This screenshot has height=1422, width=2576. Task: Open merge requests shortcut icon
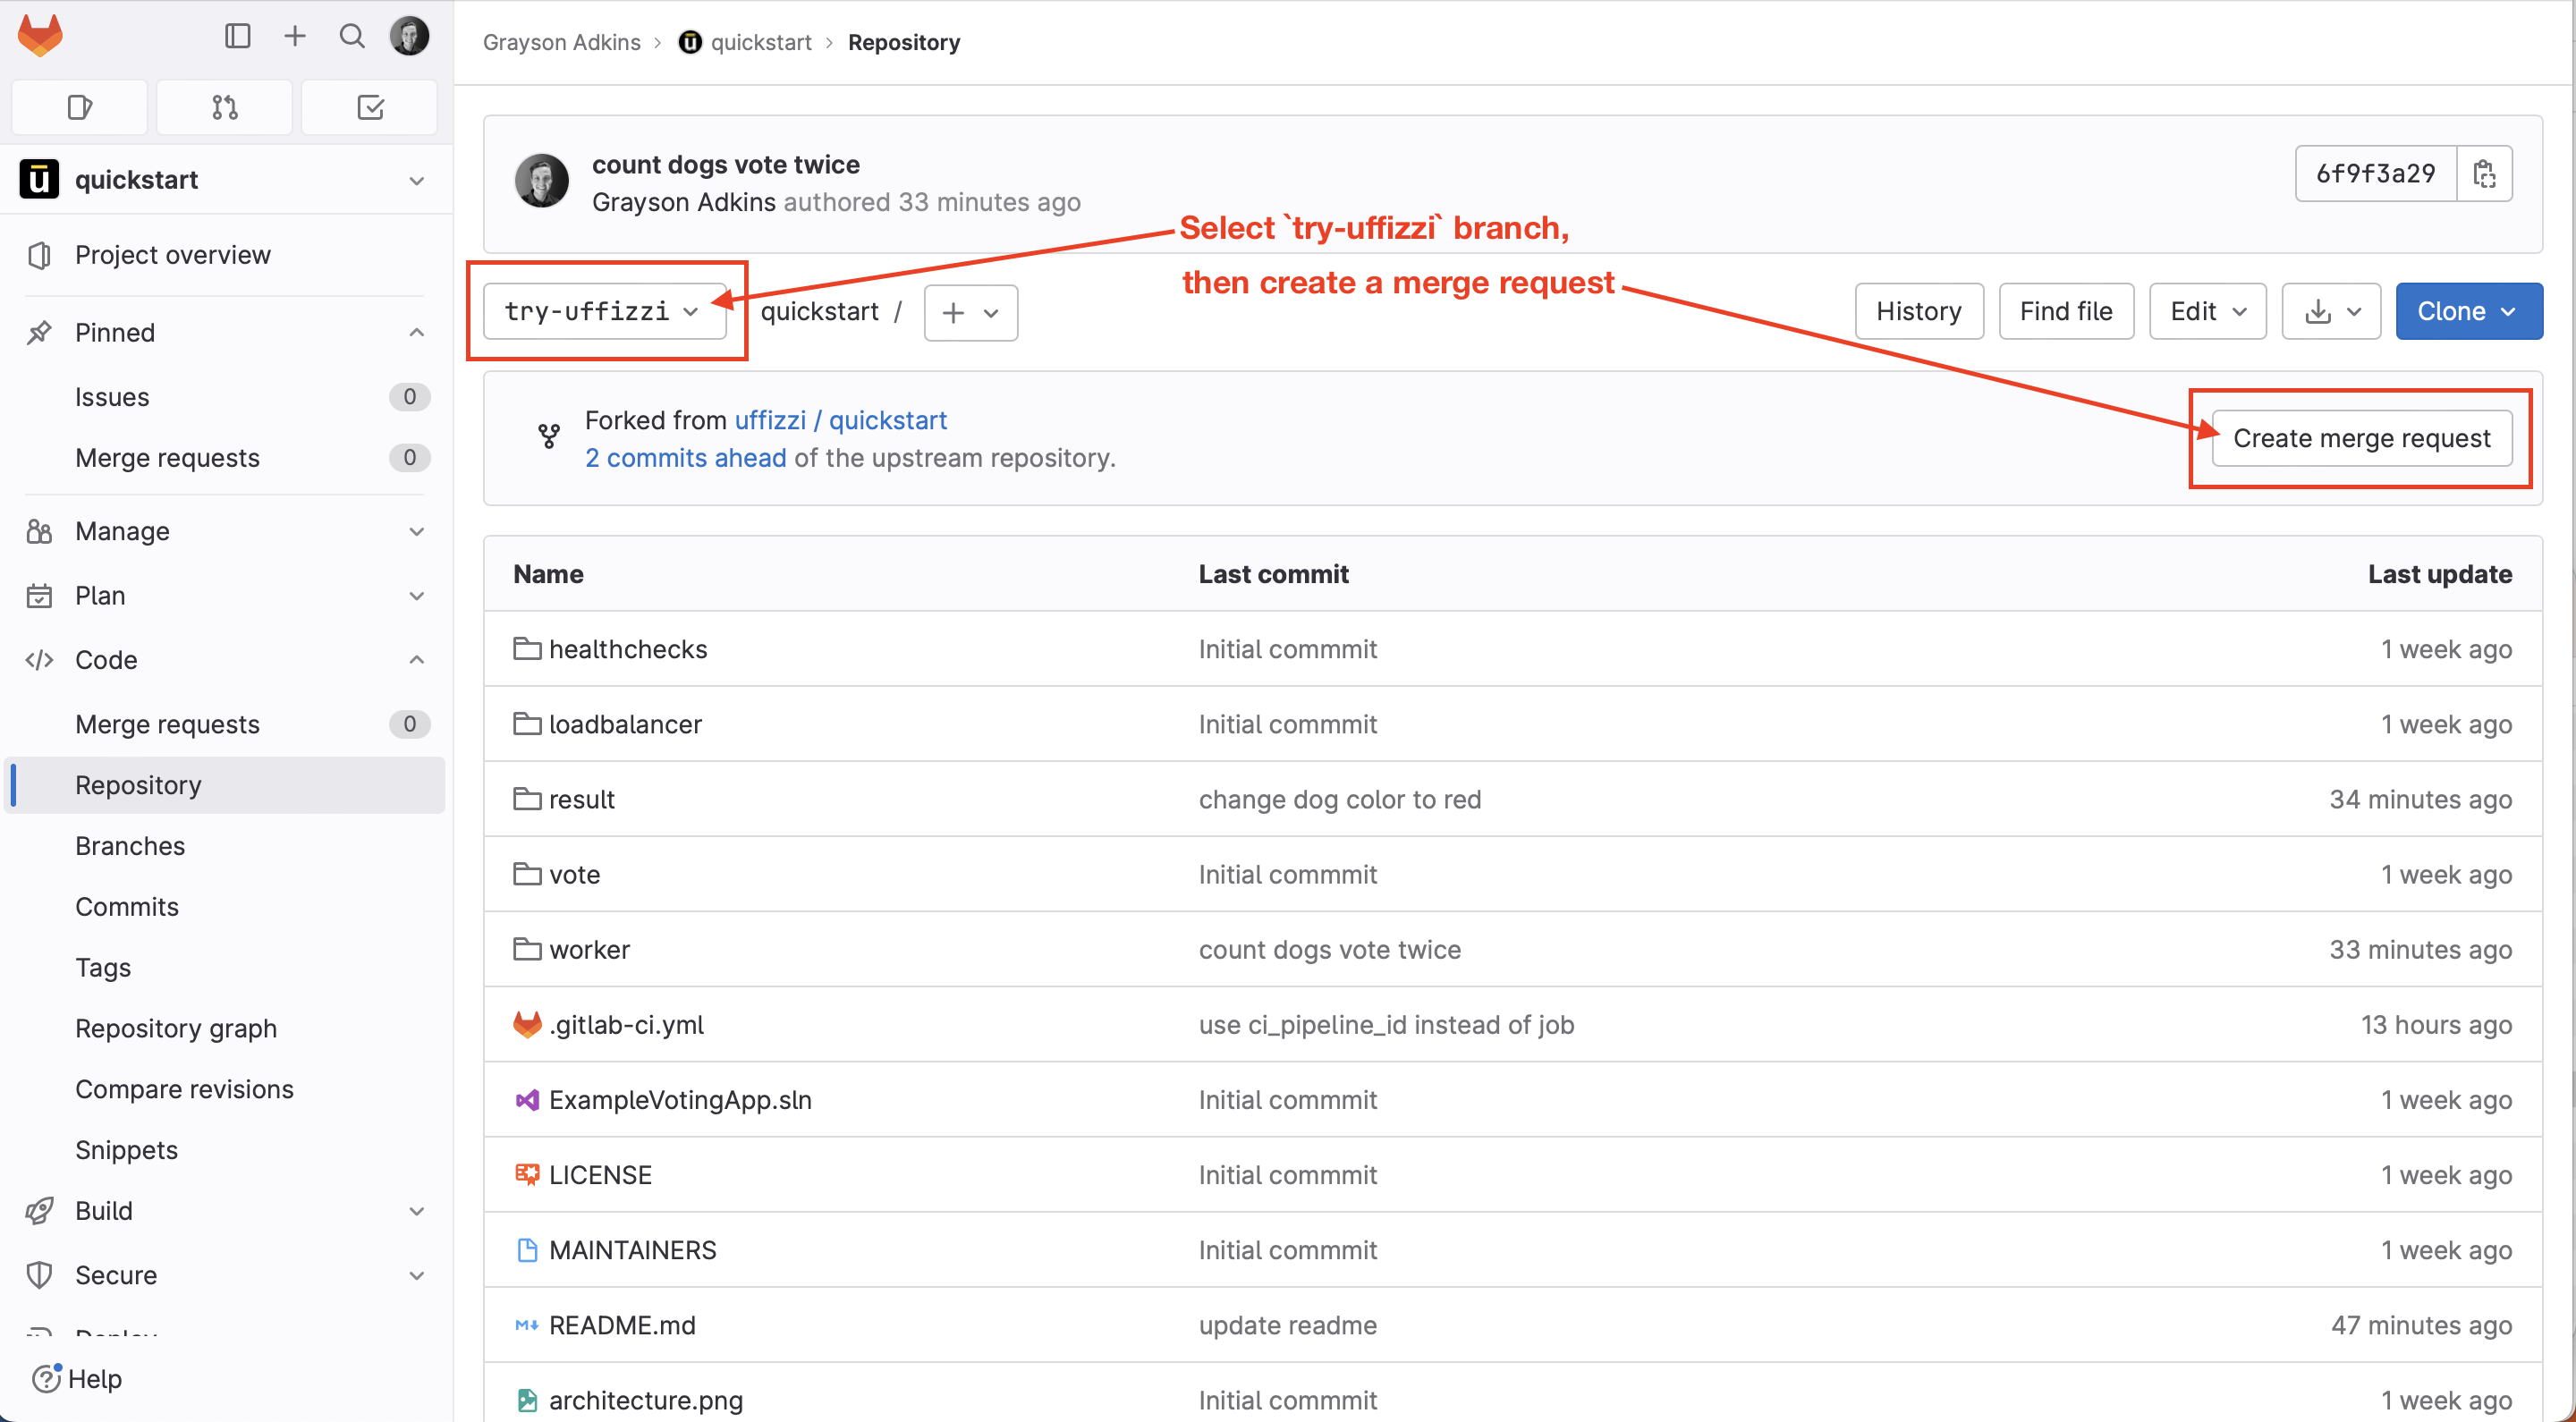coord(224,107)
